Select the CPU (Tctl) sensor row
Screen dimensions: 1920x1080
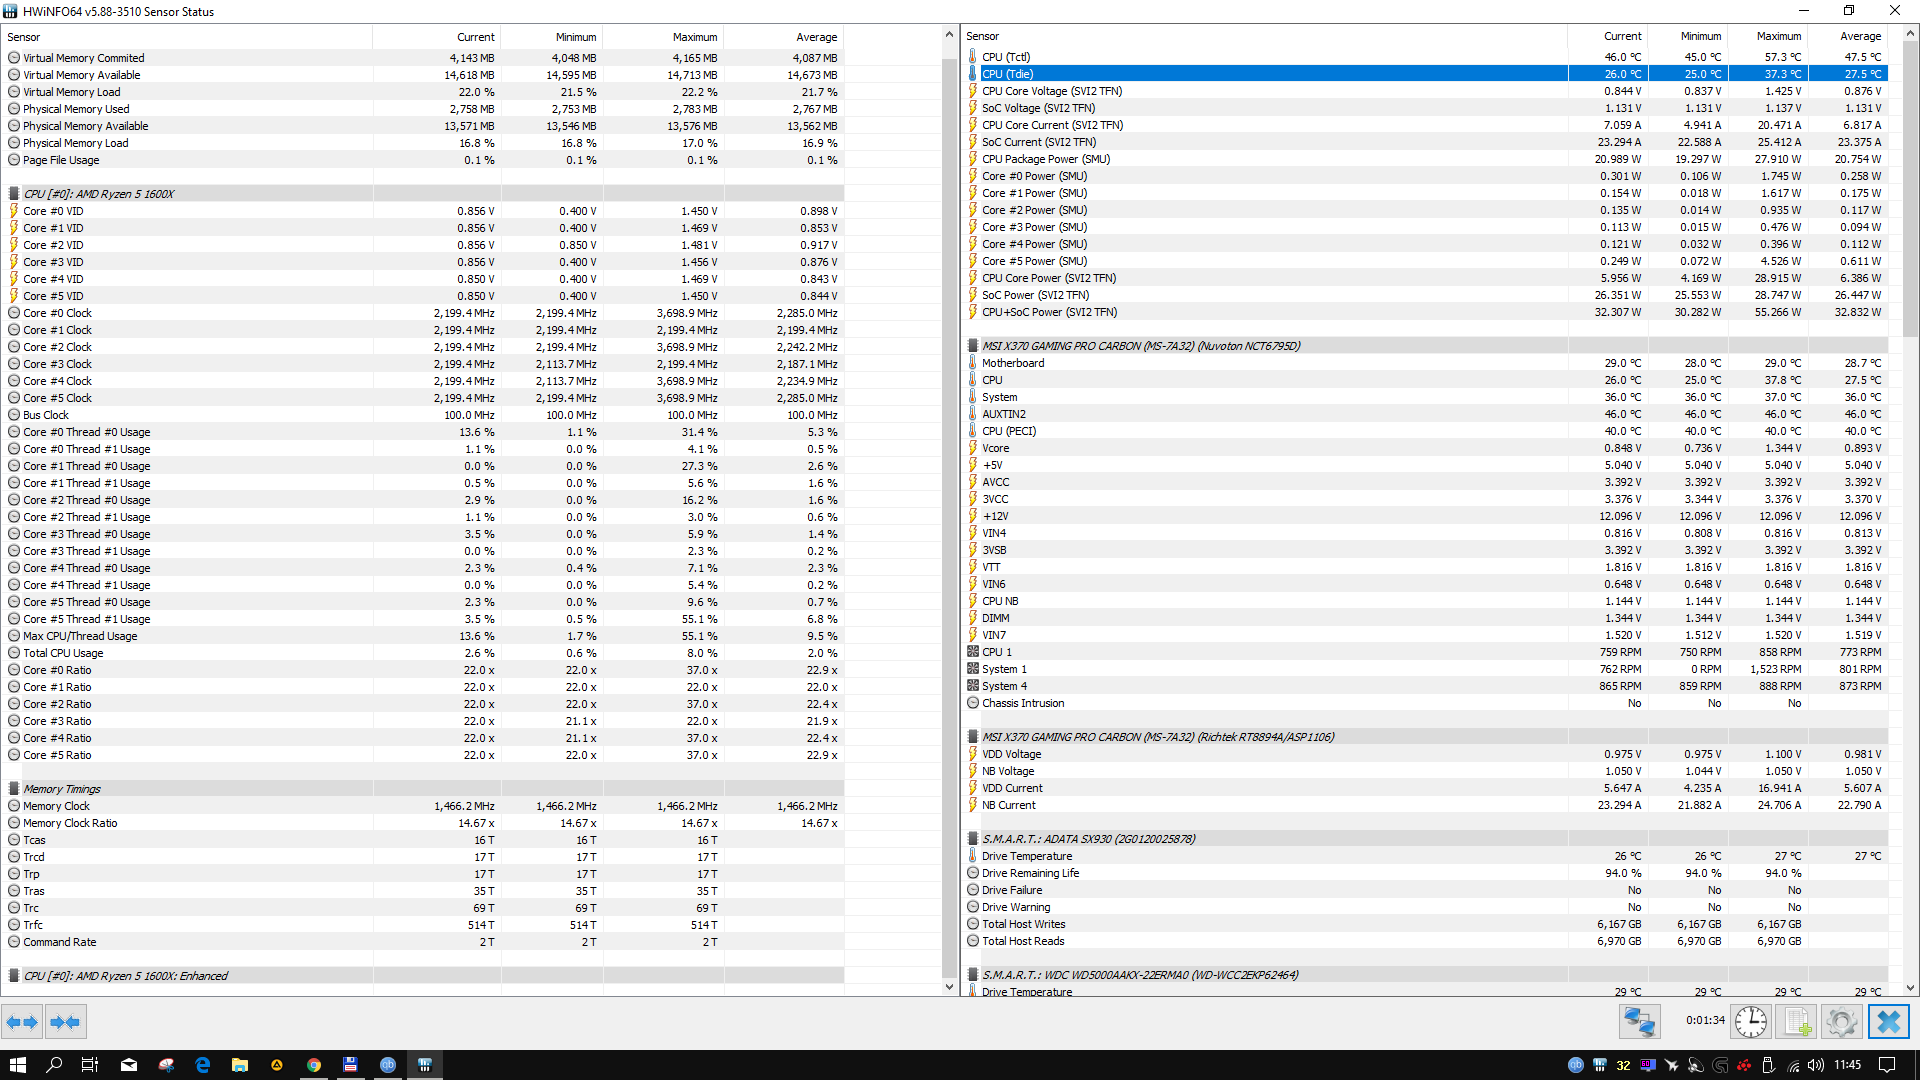pyautogui.click(x=1426, y=57)
